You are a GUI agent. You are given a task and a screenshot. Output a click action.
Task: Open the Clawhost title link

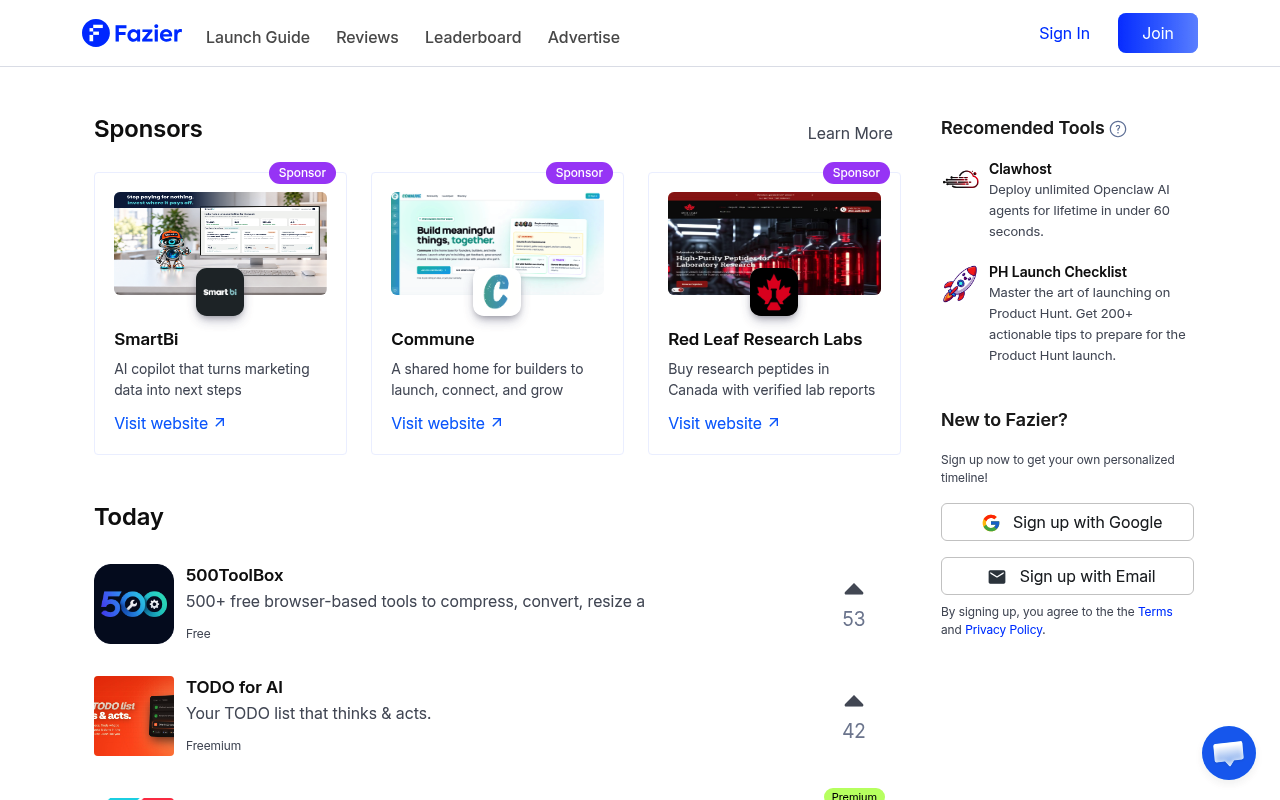[x=1020, y=169]
